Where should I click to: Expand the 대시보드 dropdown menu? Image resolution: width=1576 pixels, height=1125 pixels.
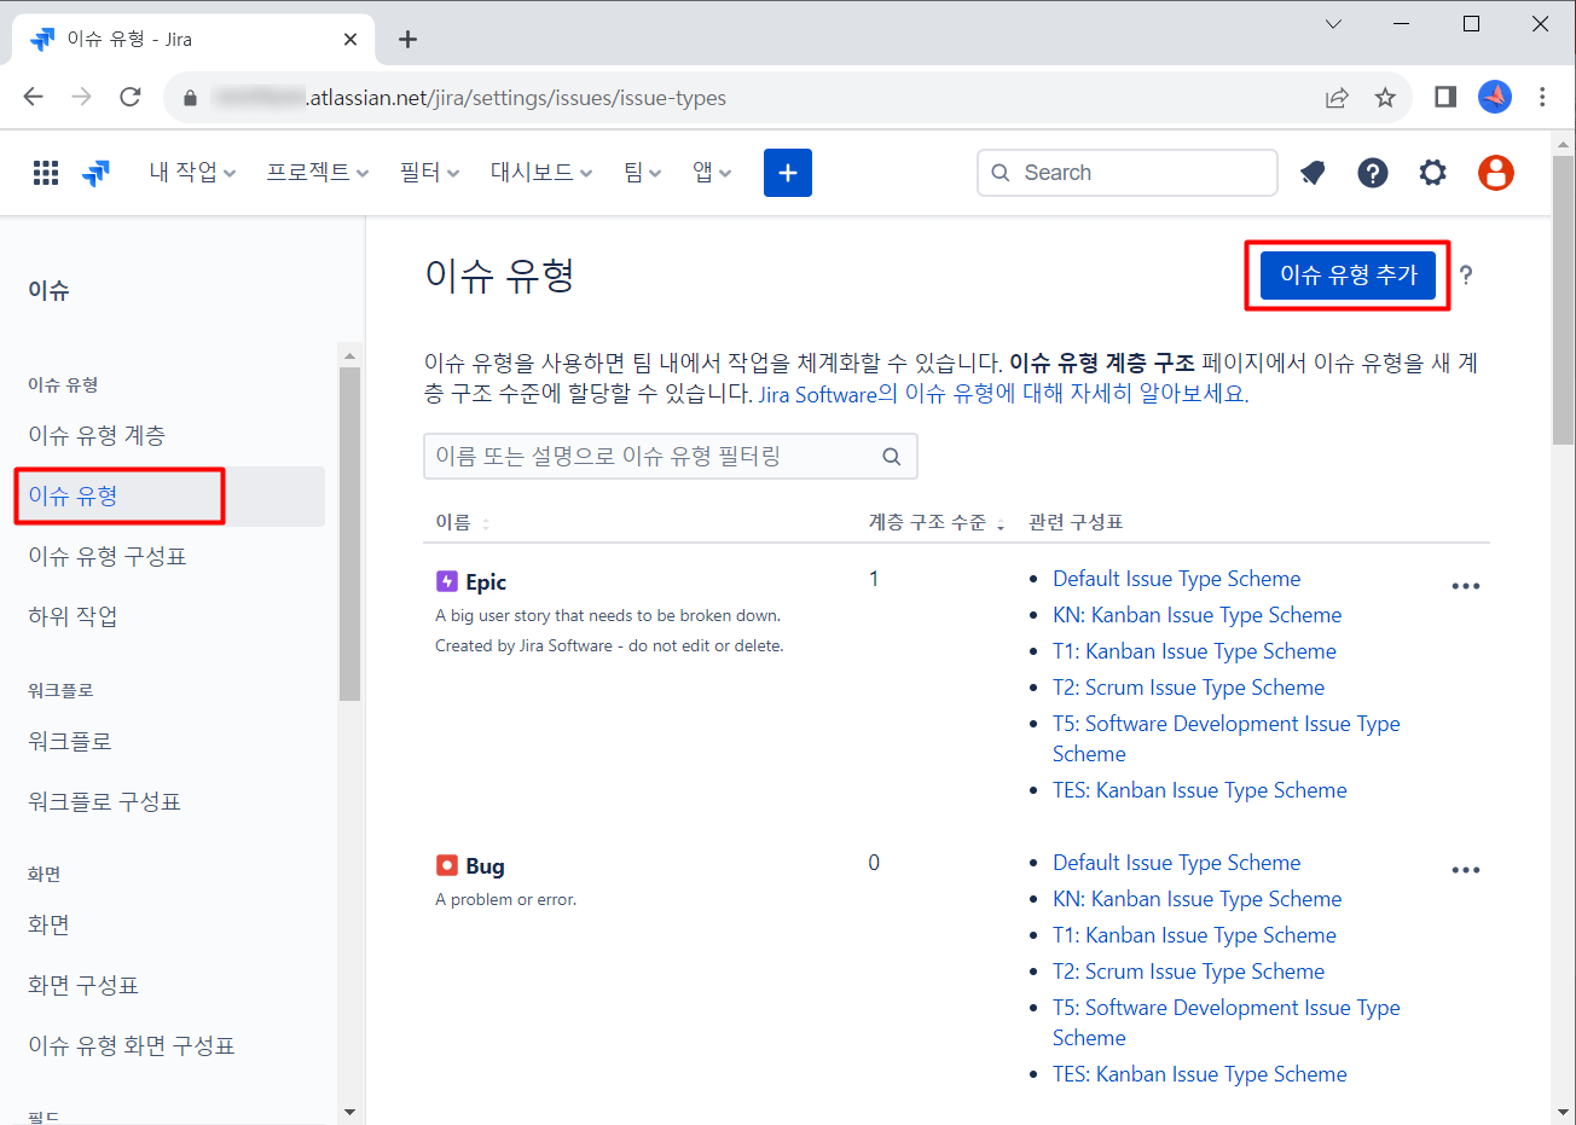(540, 173)
